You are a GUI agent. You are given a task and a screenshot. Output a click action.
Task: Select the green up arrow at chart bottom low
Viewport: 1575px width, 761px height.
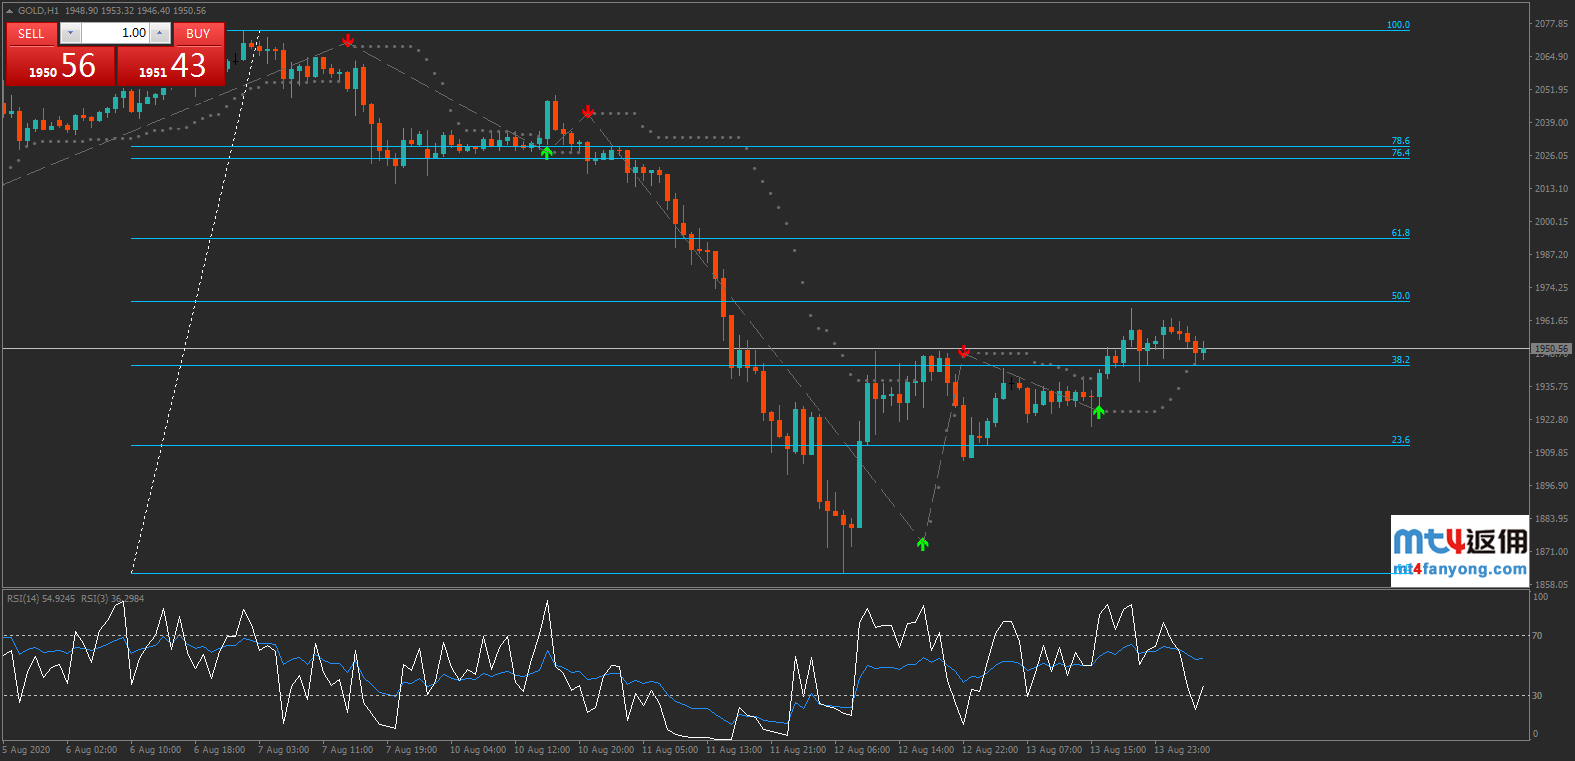coord(922,544)
